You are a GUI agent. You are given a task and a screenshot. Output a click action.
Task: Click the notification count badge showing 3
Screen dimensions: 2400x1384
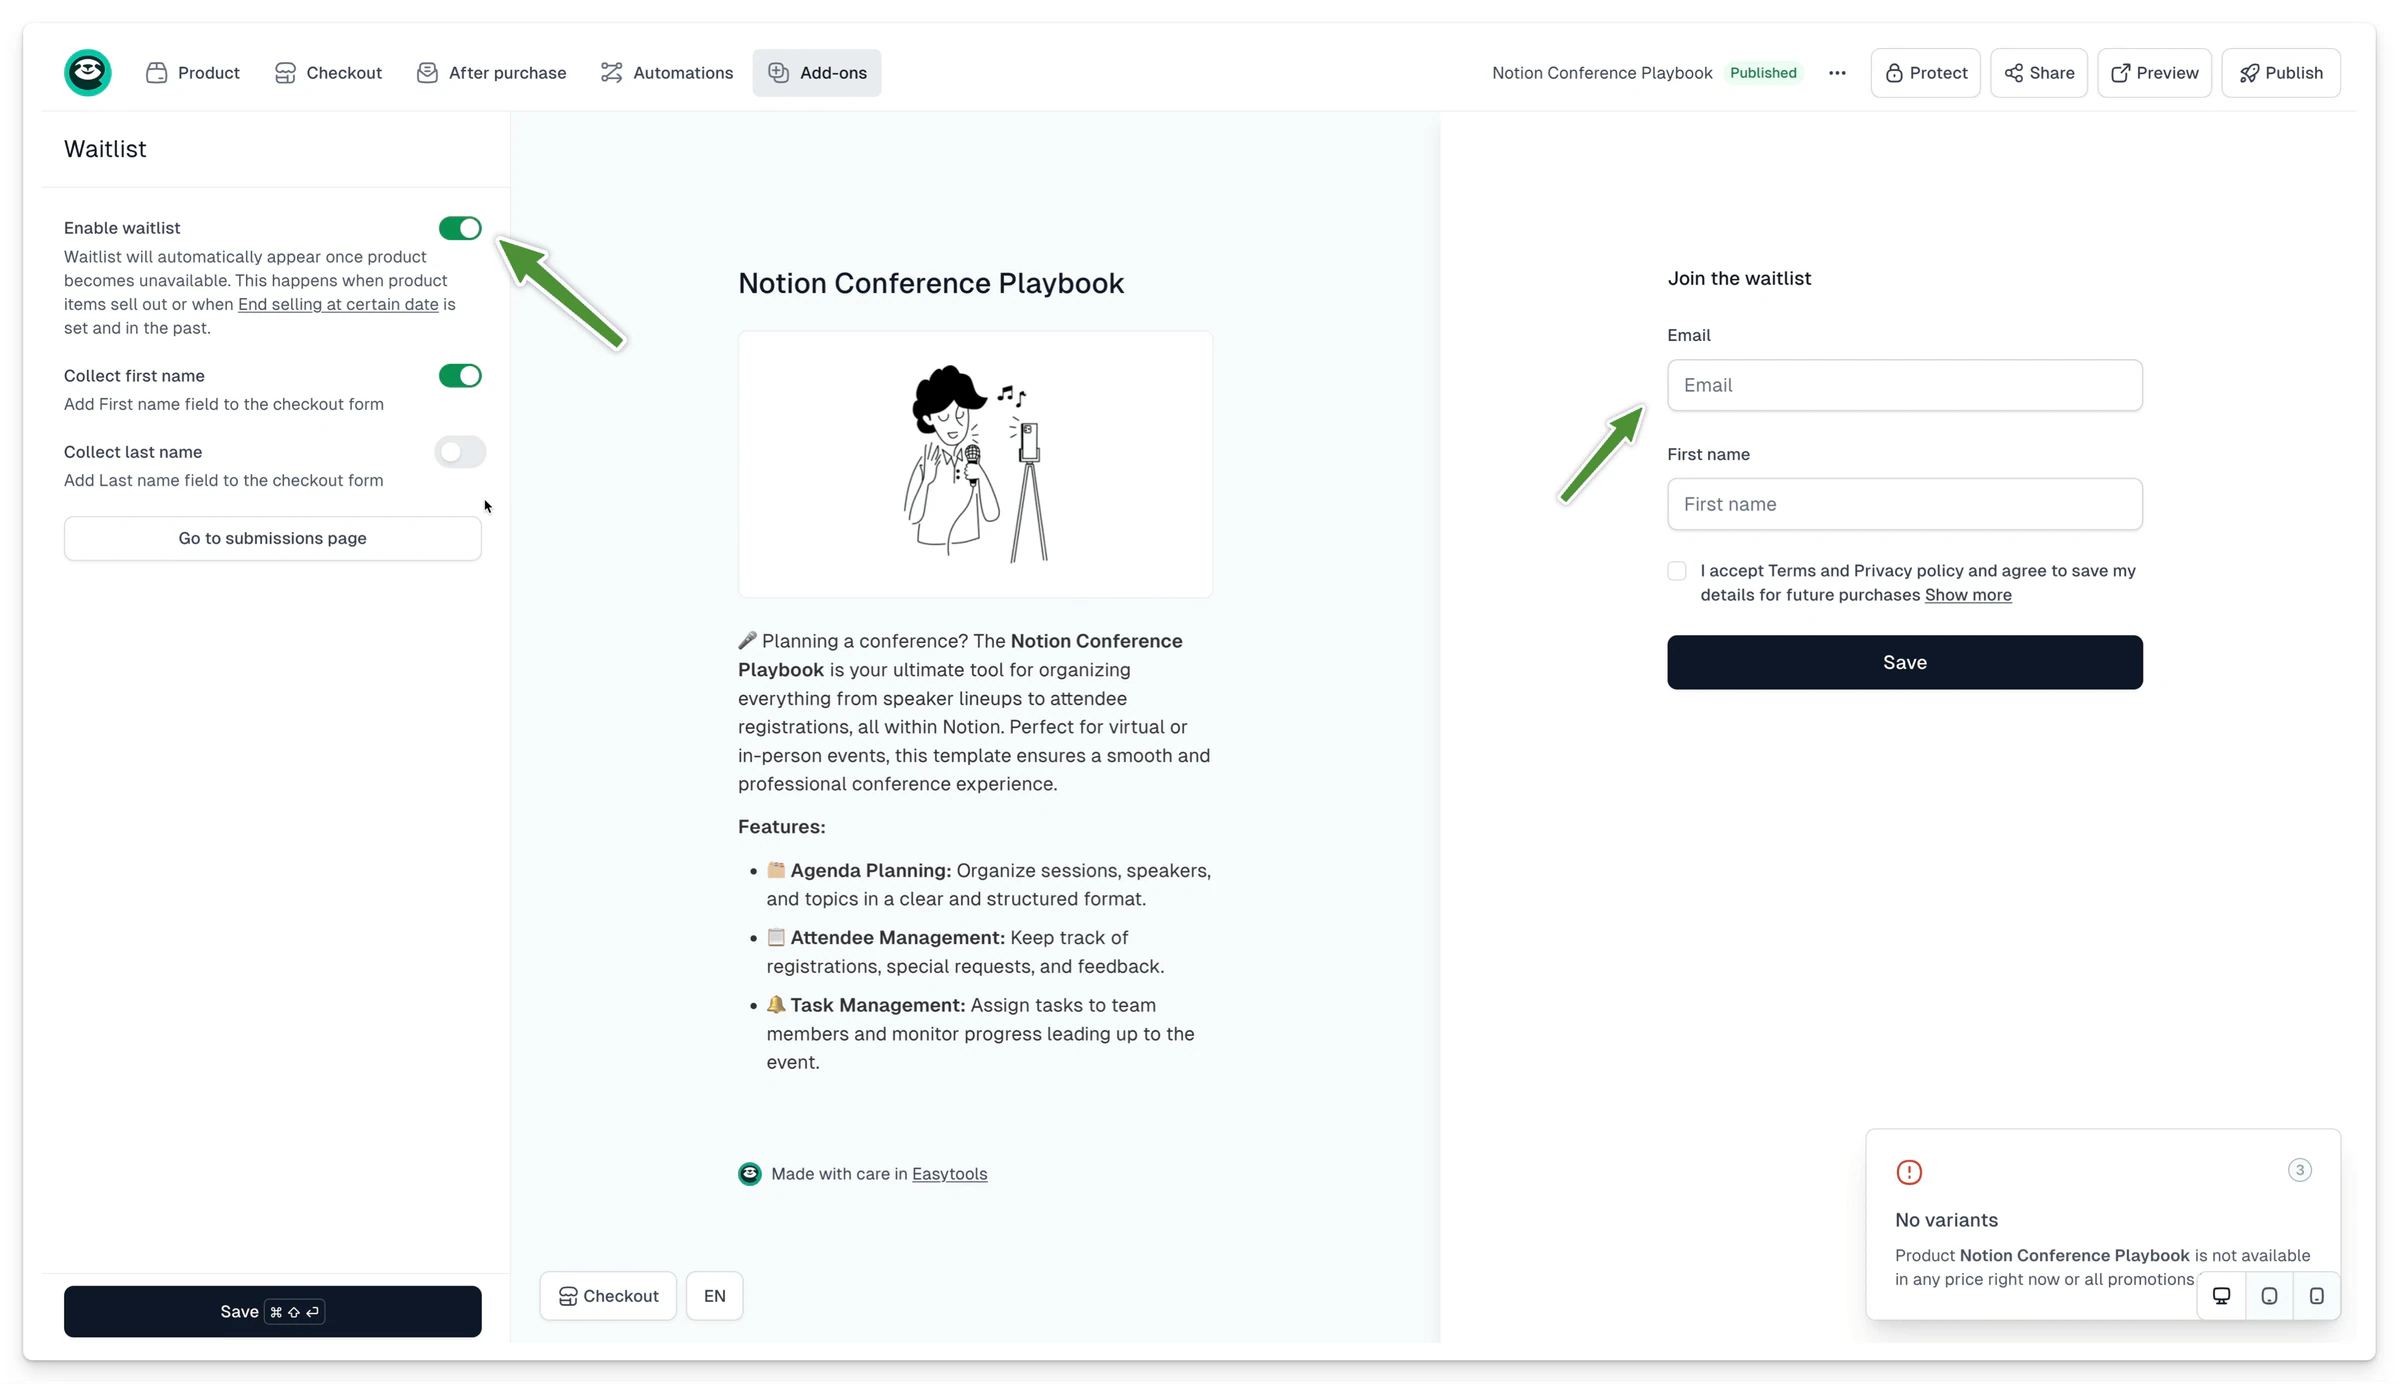pos(2299,1170)
